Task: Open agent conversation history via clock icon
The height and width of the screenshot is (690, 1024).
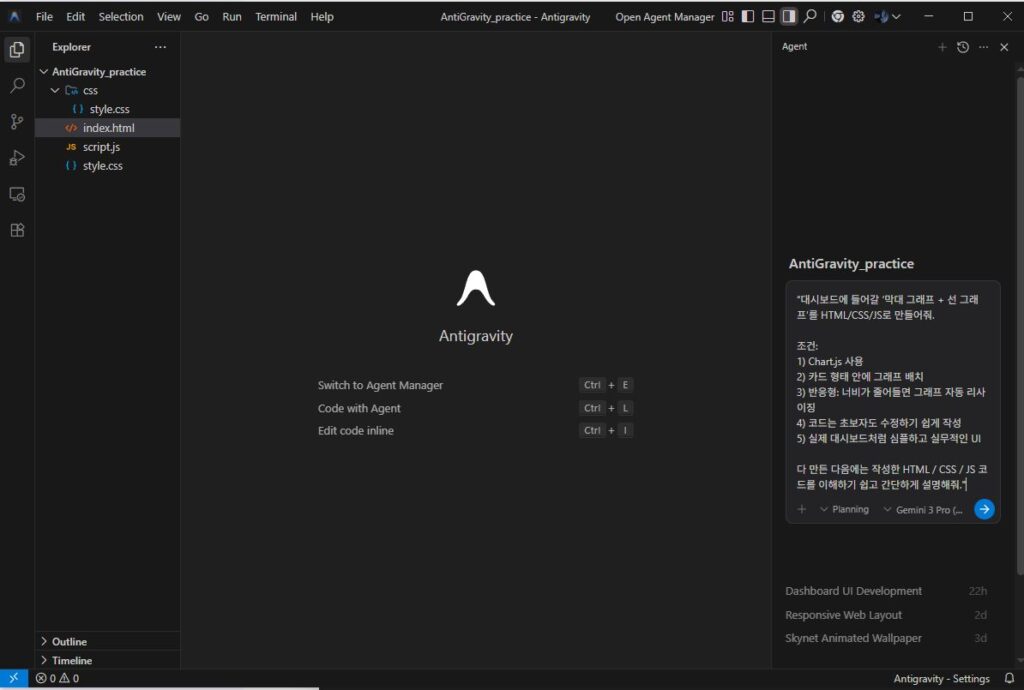Action: 962,46
